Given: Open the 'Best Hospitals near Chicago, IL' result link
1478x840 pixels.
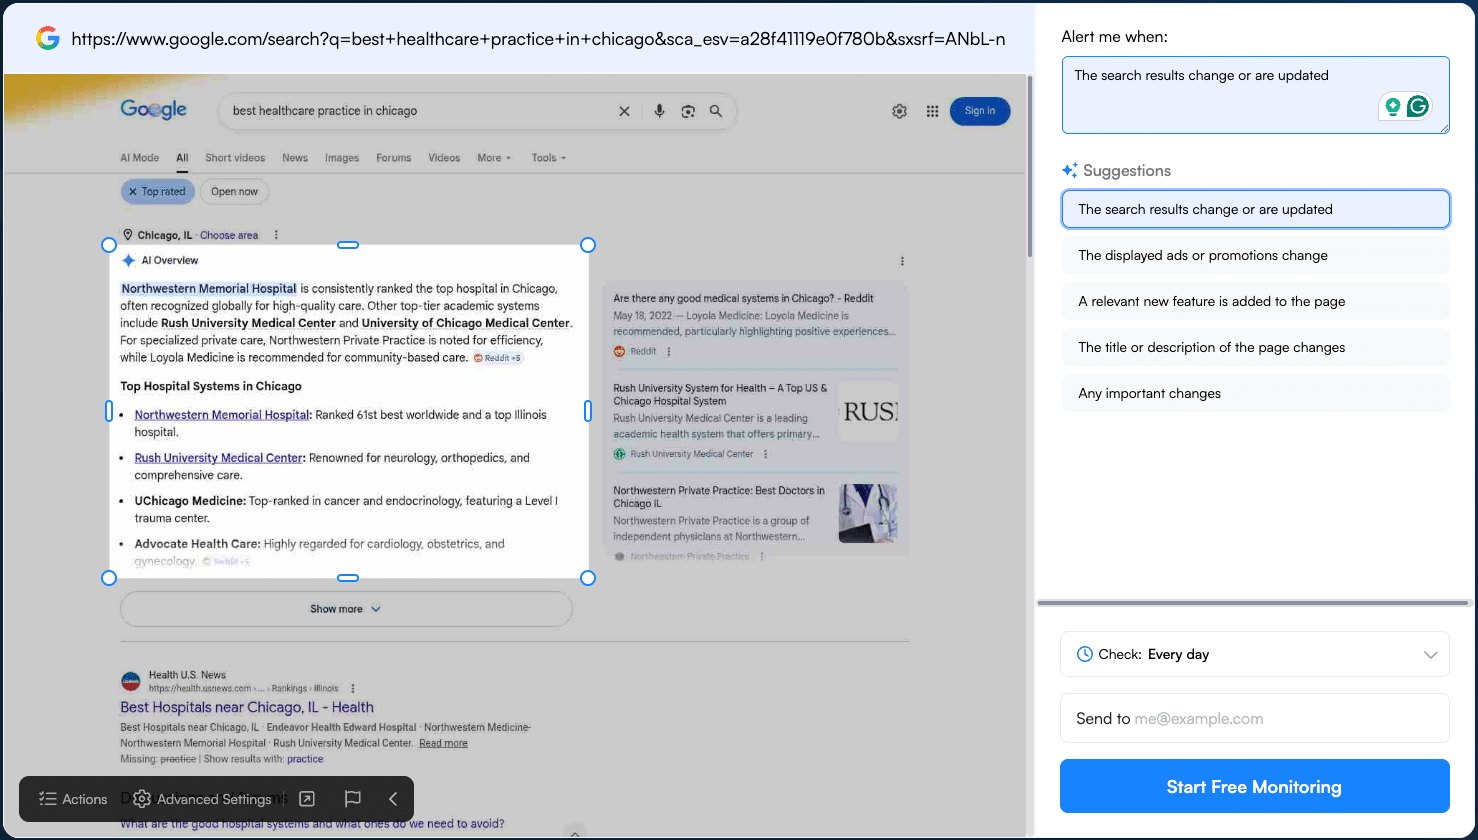Looking at the screenshot, I should click(246, 707).
